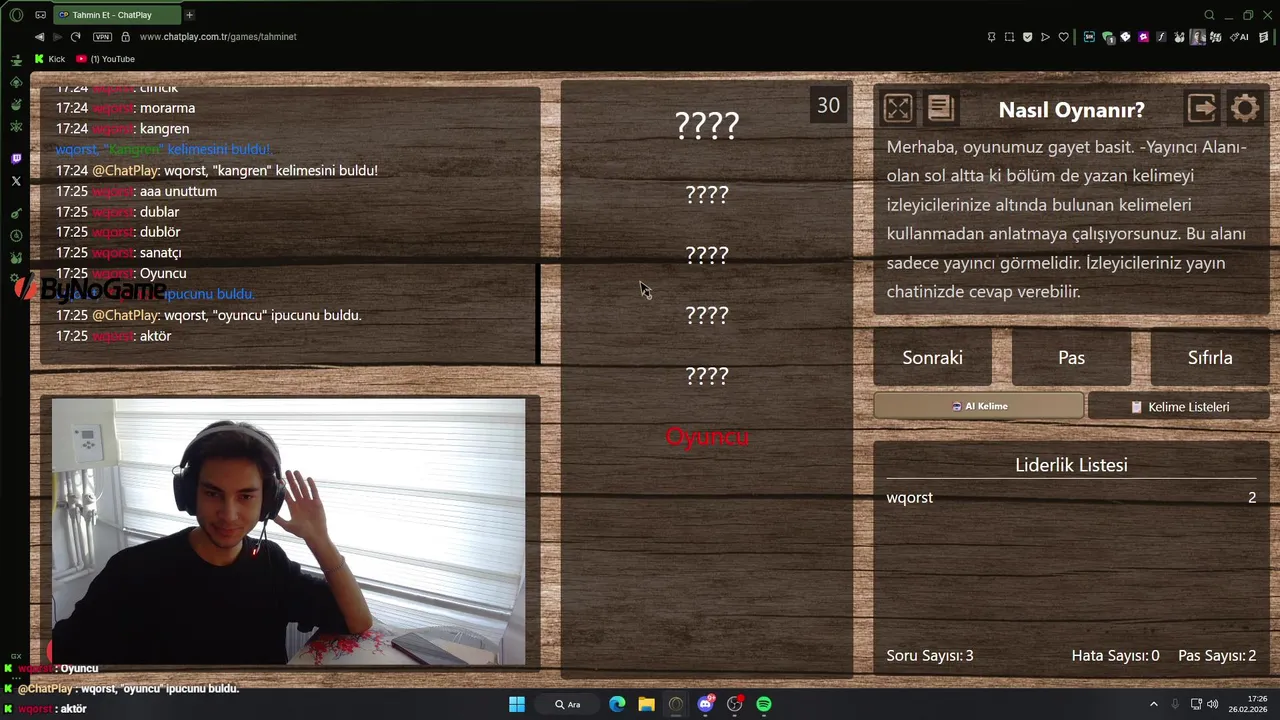Open the Spotify taskbar icon
Image resolution: width=1280 pixels, height=720 pixels.
pos(764,704)
